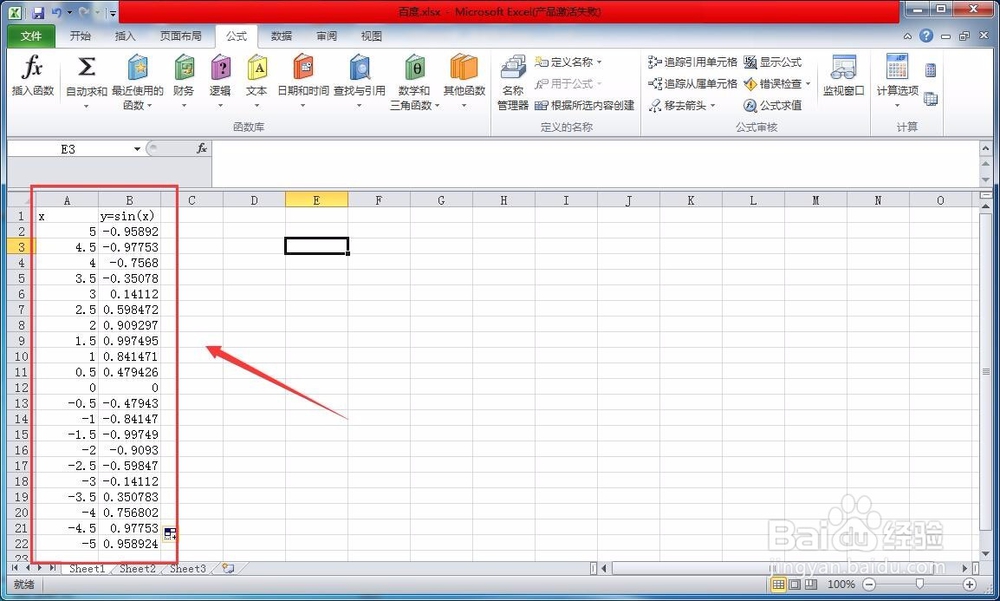Open the Text functions book icon
1000x601 pixels.
coord(256,68)
